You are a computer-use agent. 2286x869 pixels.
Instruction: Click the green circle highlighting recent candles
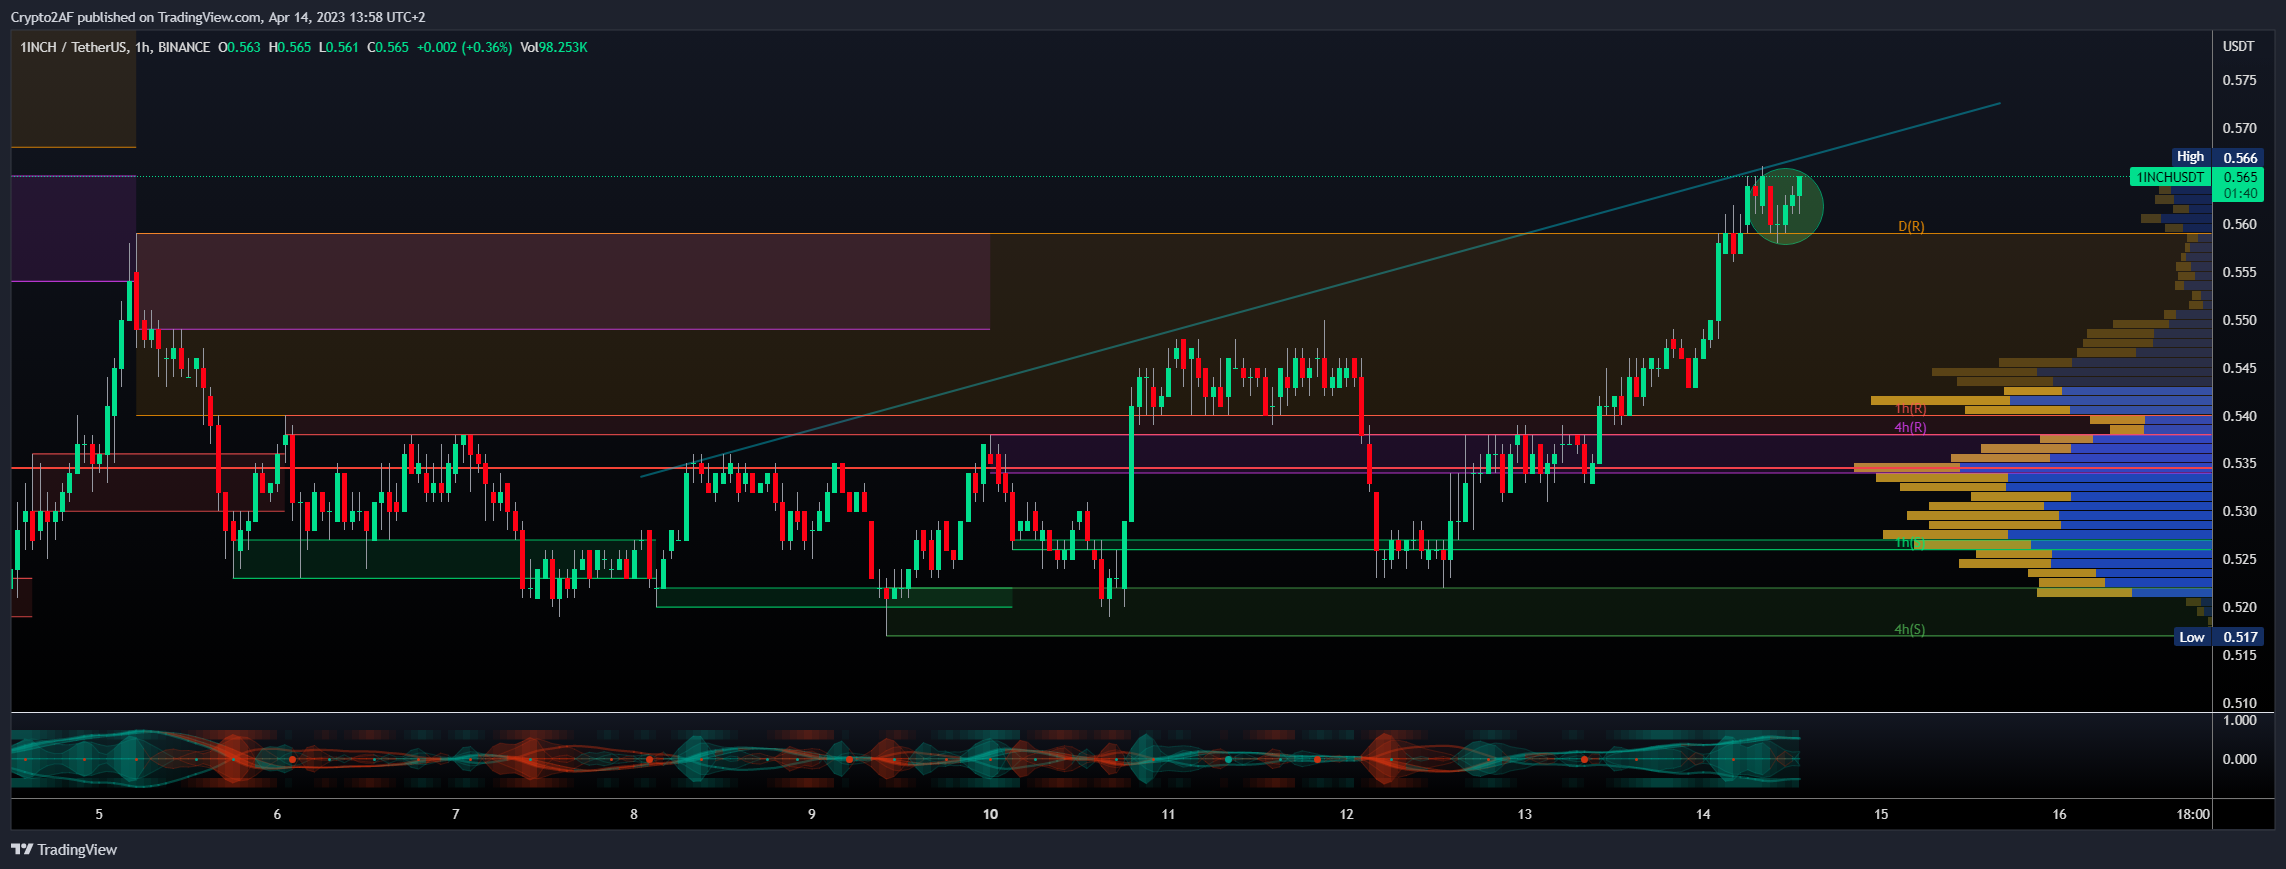coord(1786,207)
